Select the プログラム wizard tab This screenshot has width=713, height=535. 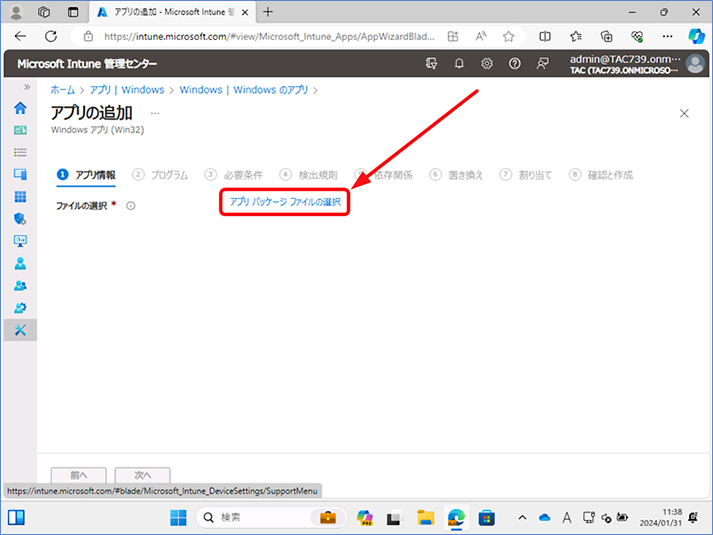click(x=160, y=175)
